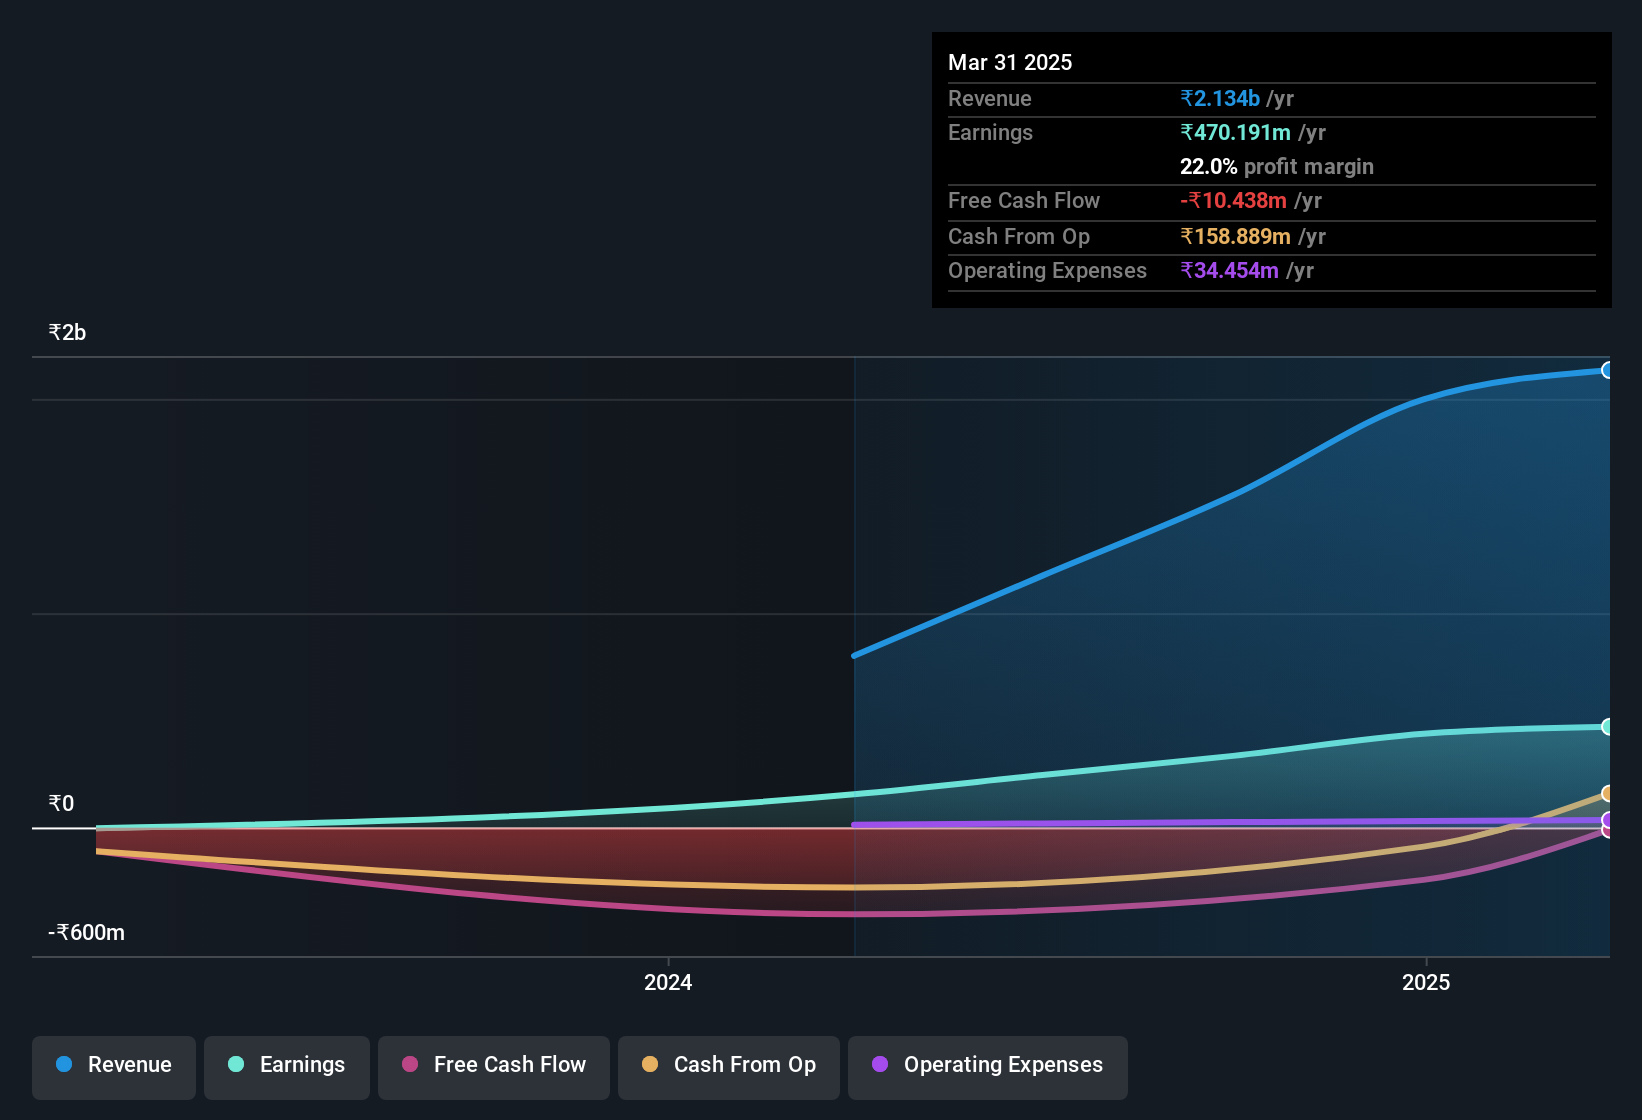The image size is (1642, 1120).
Task: Click the -₹10.438m free cash flow value
Action: point(1233,201)
